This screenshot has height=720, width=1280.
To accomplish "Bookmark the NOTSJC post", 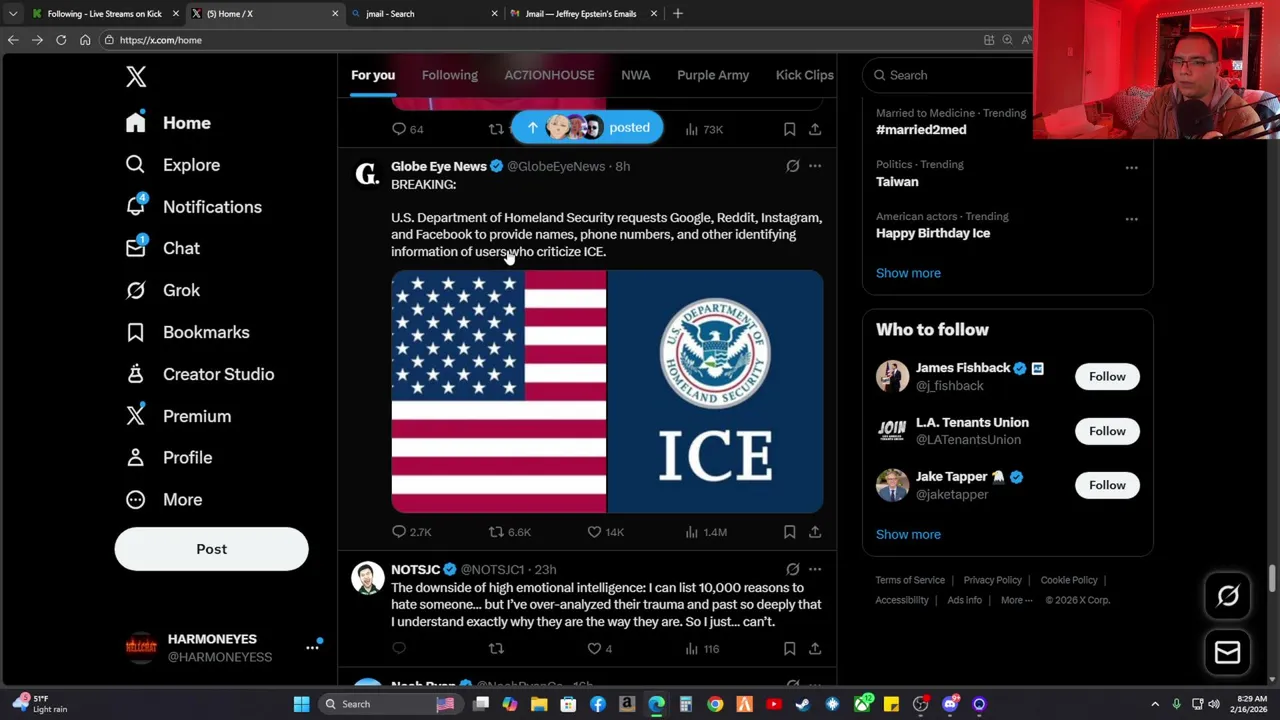I will point(789,649).
